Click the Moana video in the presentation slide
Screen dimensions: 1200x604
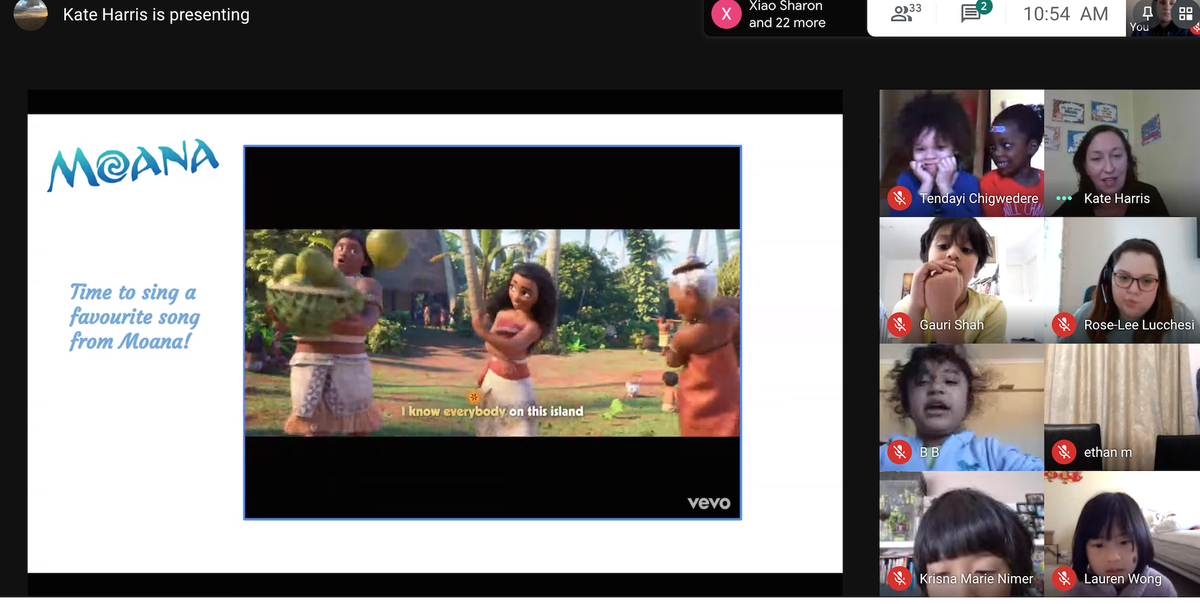(492, 332)
